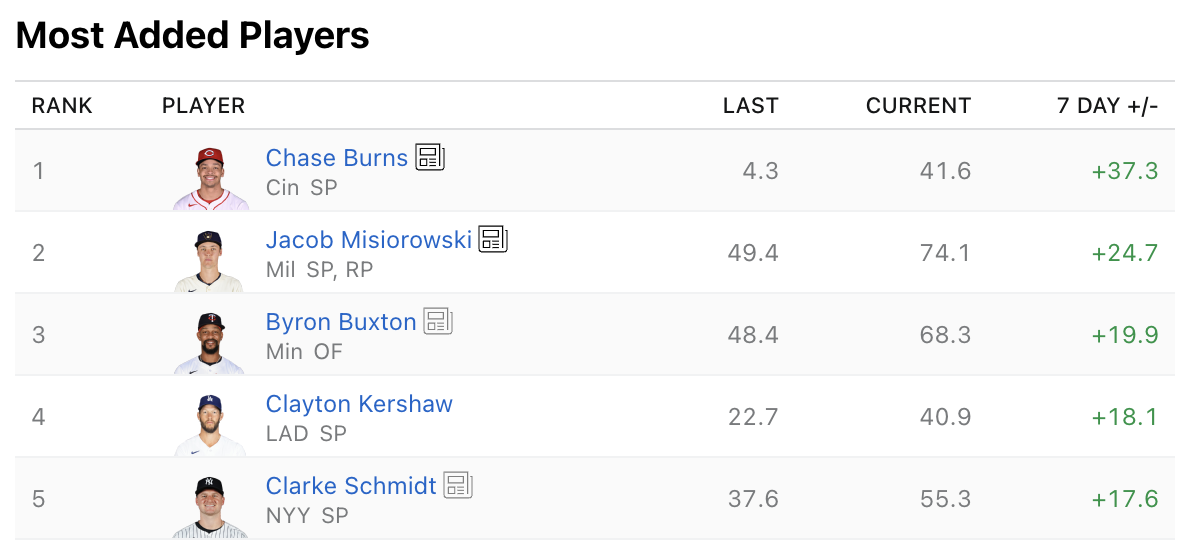Open Jacob Misiorowski's player page
1180x540 pixels.
point(369,240)
